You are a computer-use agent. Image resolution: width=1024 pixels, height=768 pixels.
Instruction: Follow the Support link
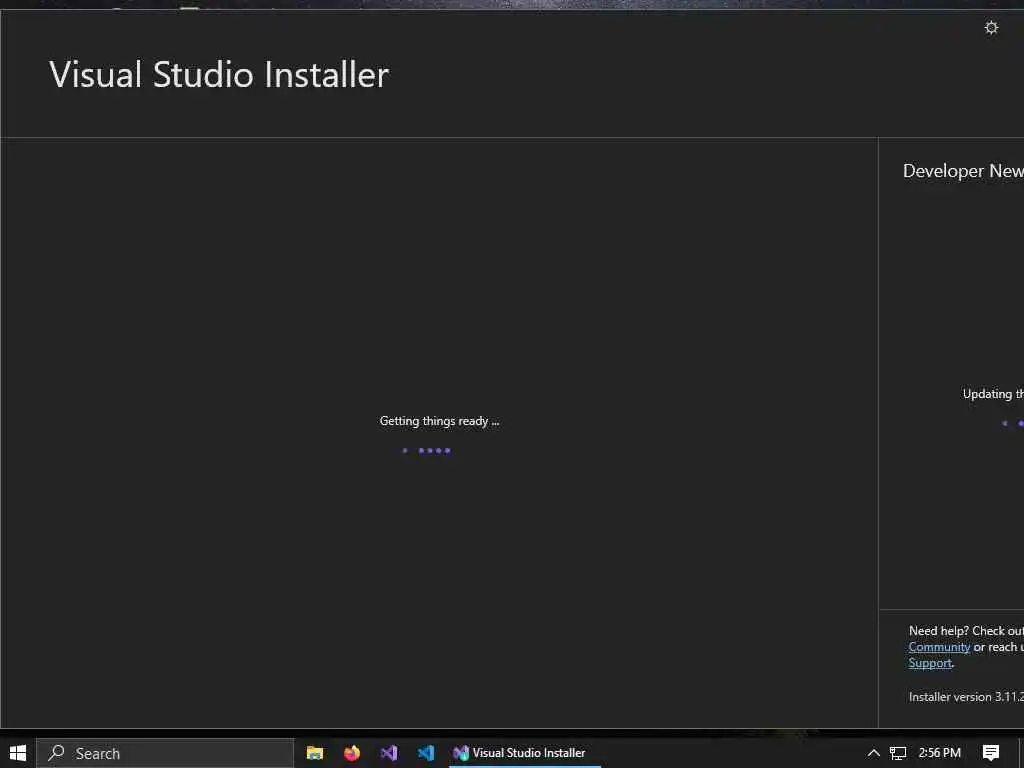coord(930,663)
